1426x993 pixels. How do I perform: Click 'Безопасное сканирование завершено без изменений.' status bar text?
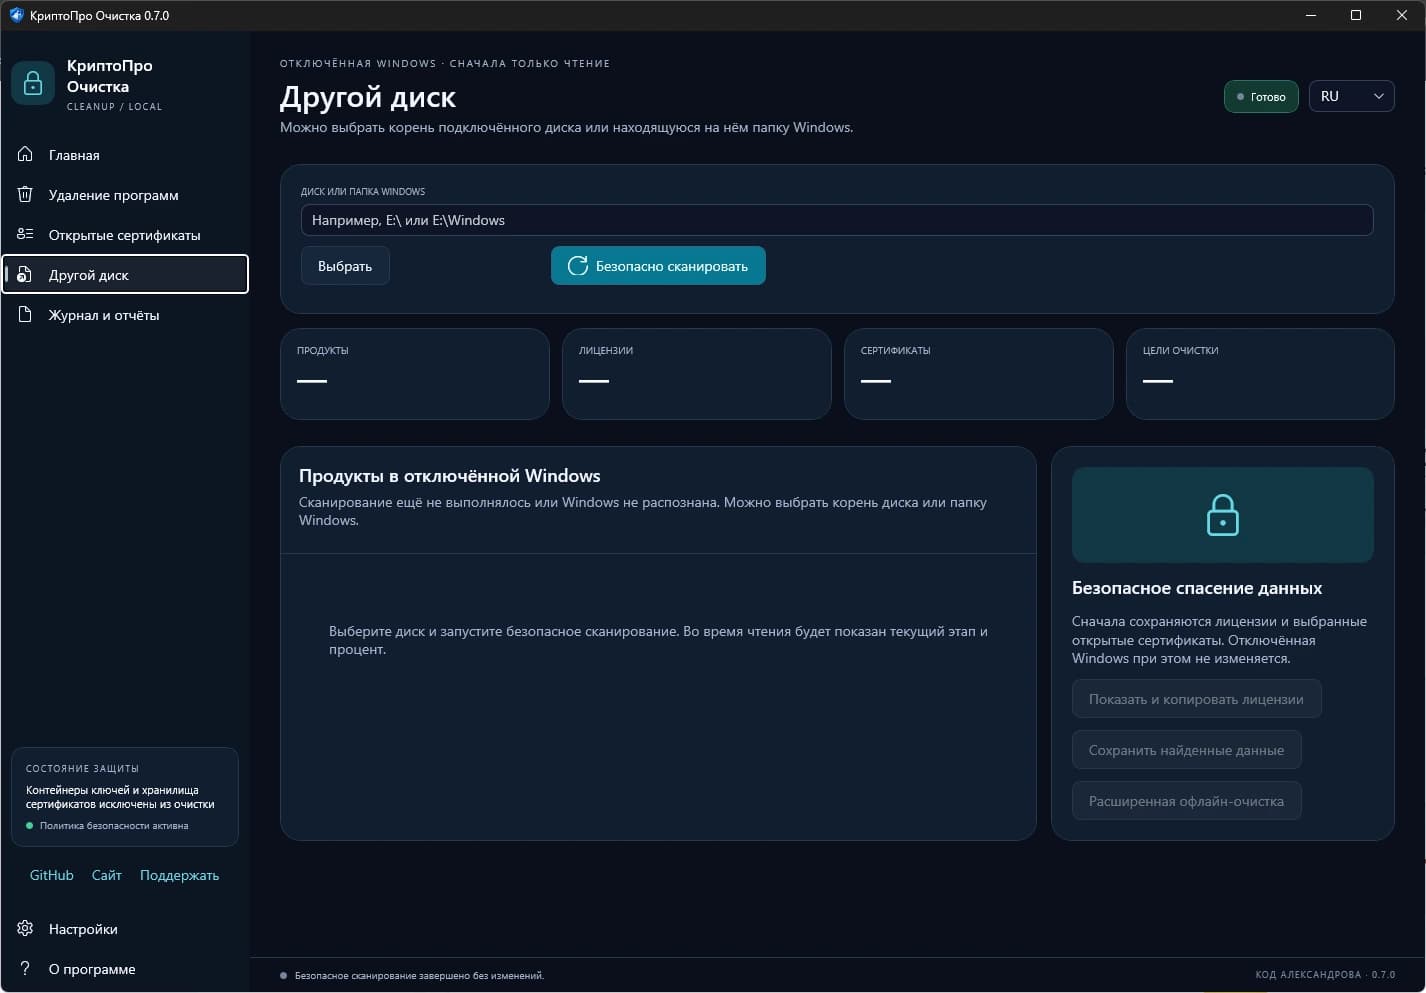click(x=419, y=975)
